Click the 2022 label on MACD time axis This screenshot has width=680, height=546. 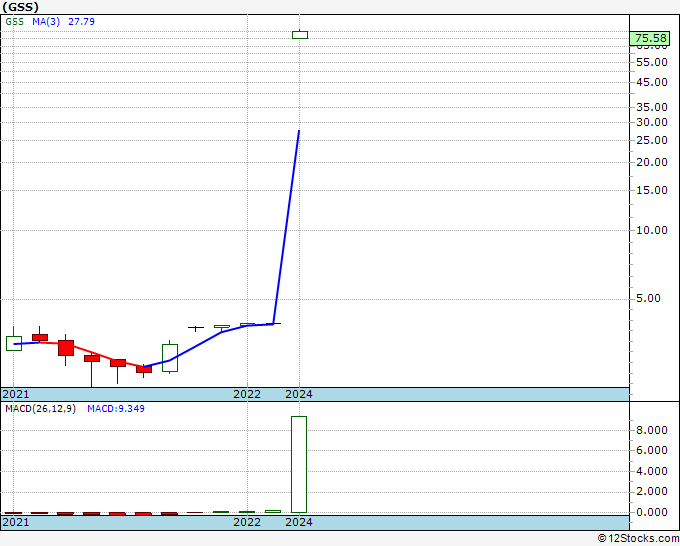[247, 522]
